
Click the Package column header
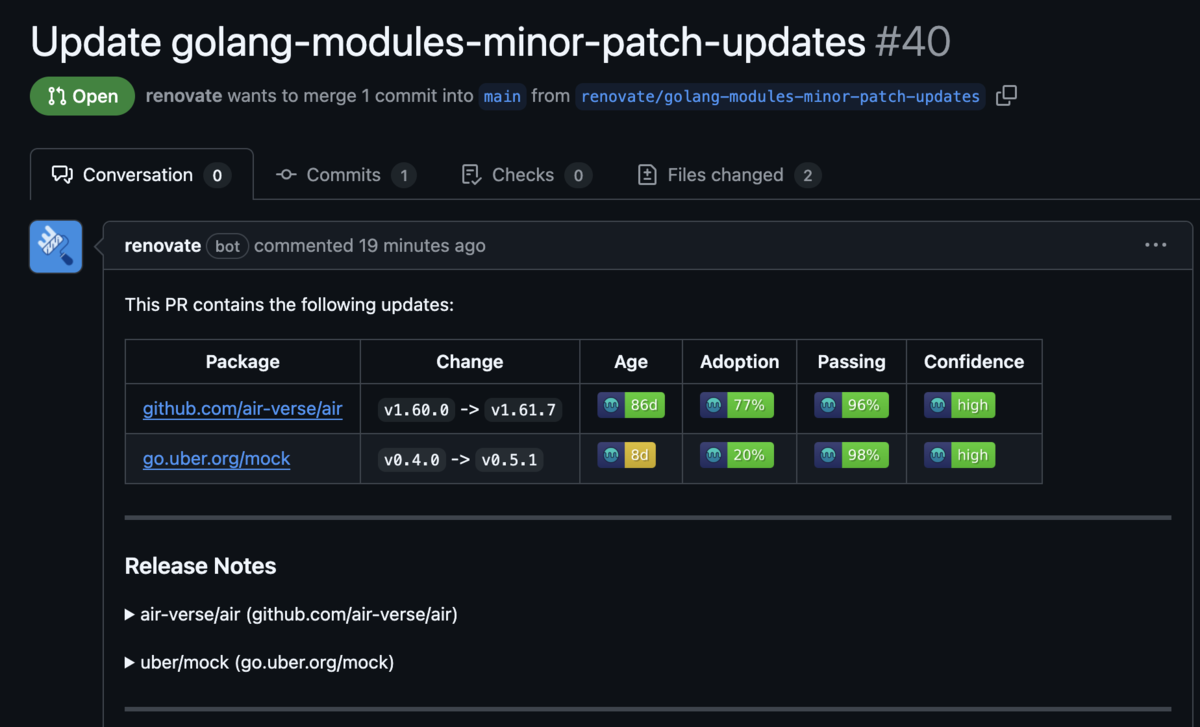(243, 362)
